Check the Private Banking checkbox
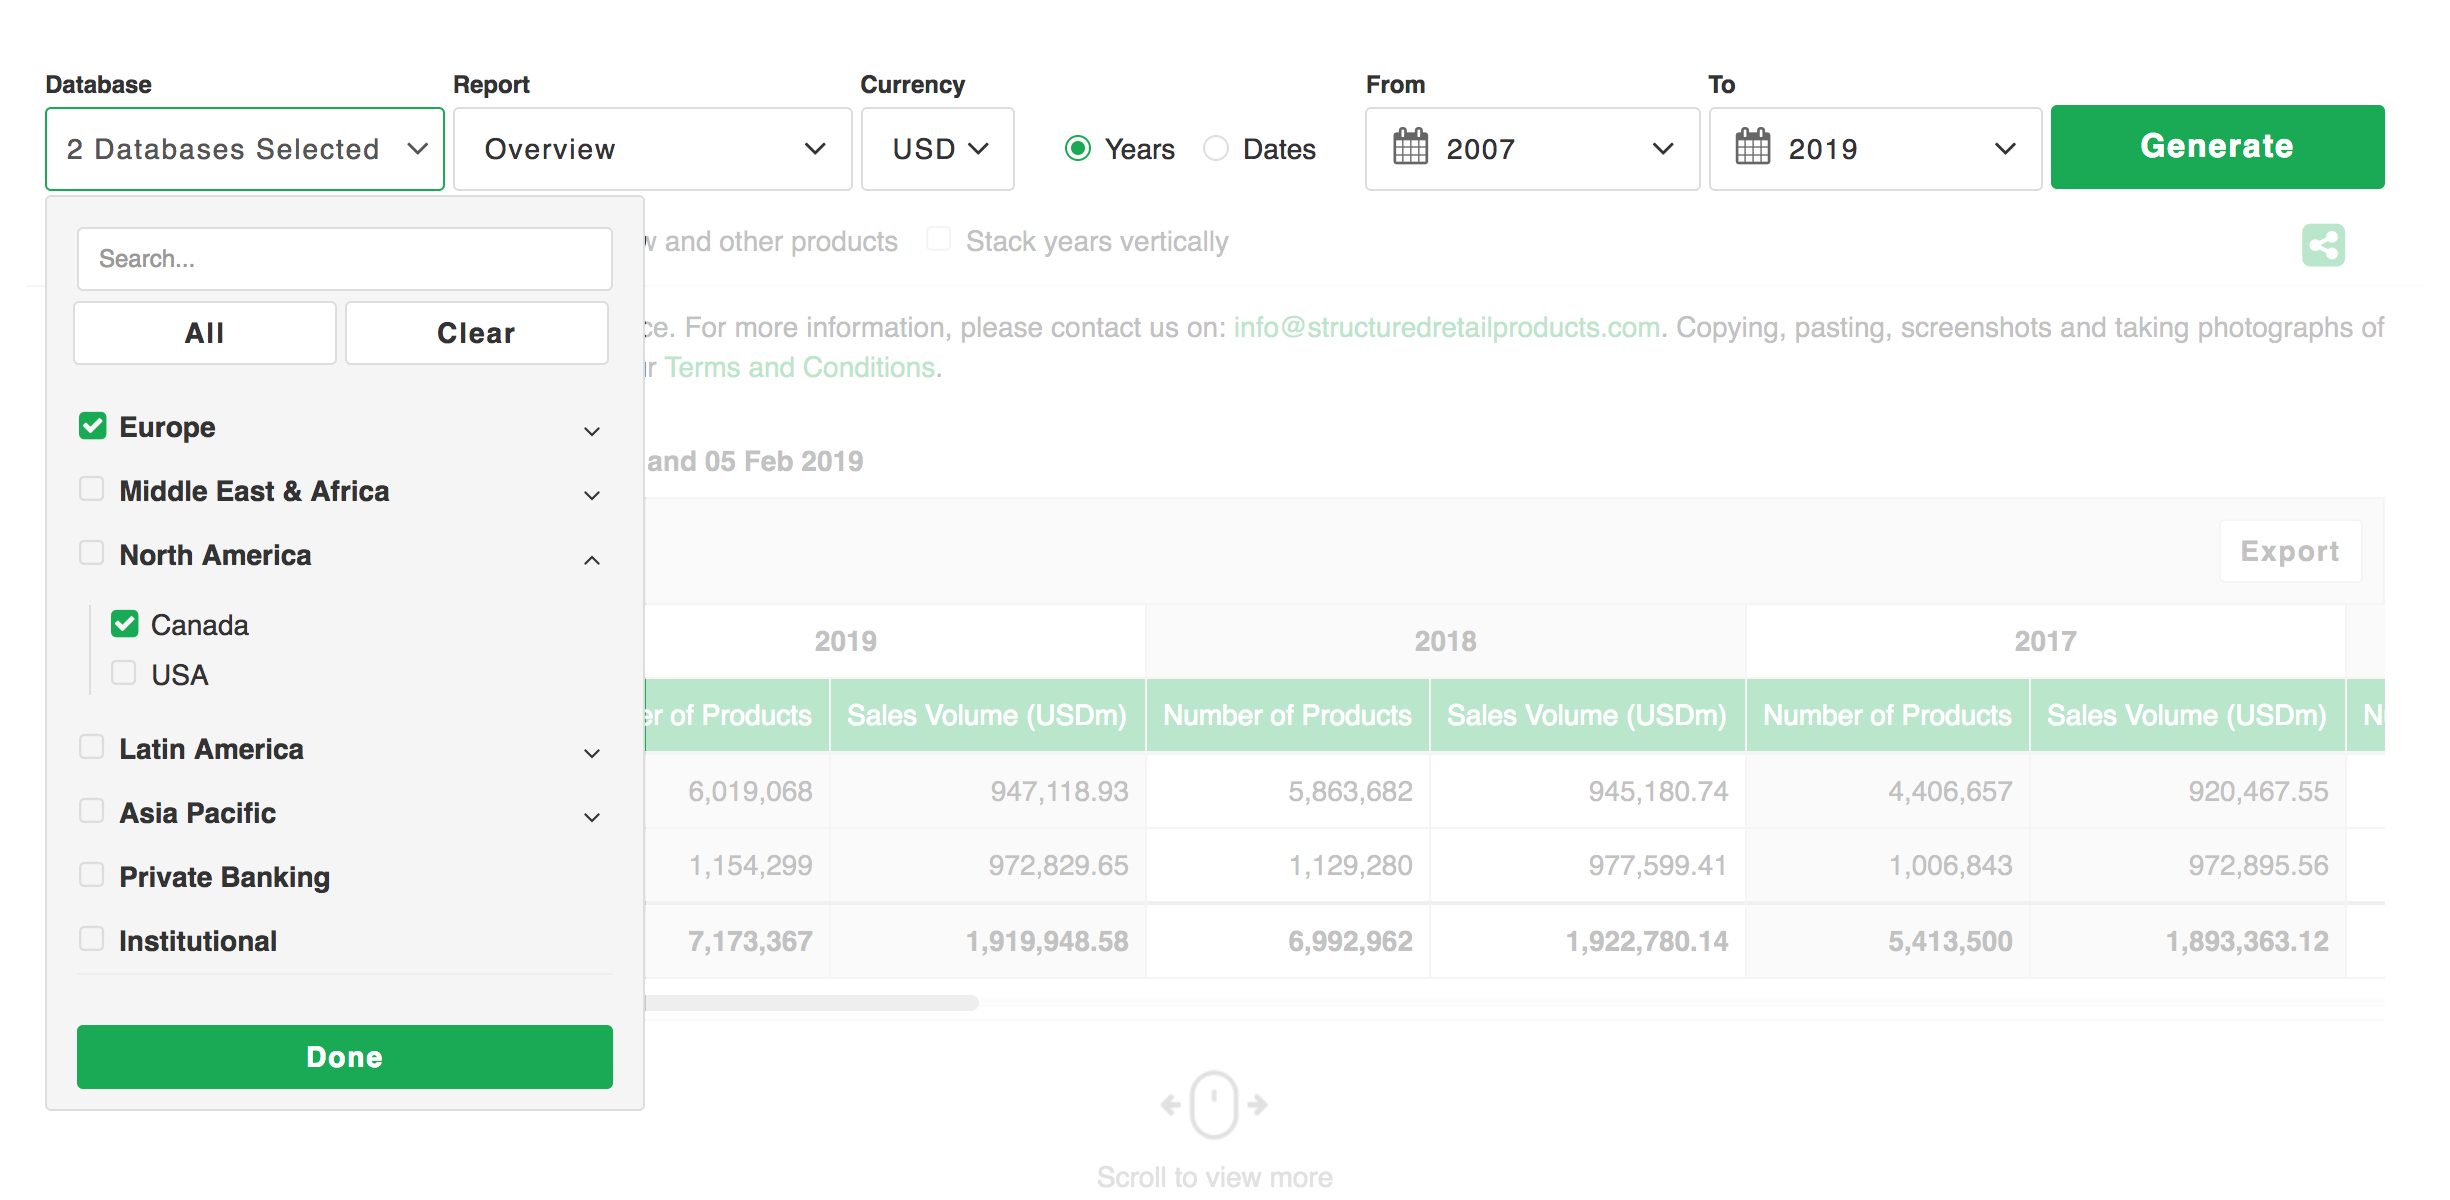Viewport: 2450px width, 1200px height. 92,875
